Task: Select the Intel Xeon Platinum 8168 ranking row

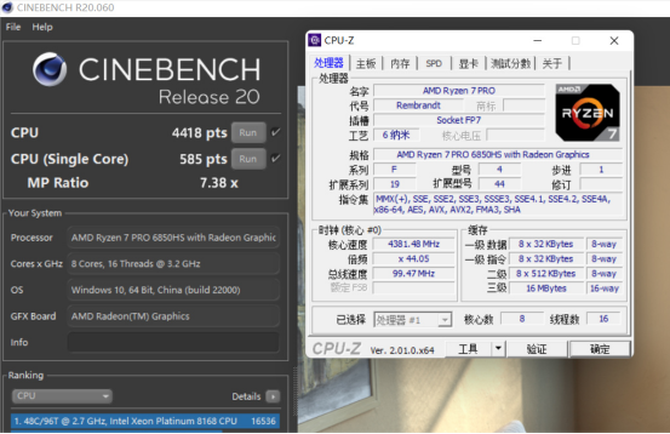Action: pyautogui.click(x=145, y=421)
